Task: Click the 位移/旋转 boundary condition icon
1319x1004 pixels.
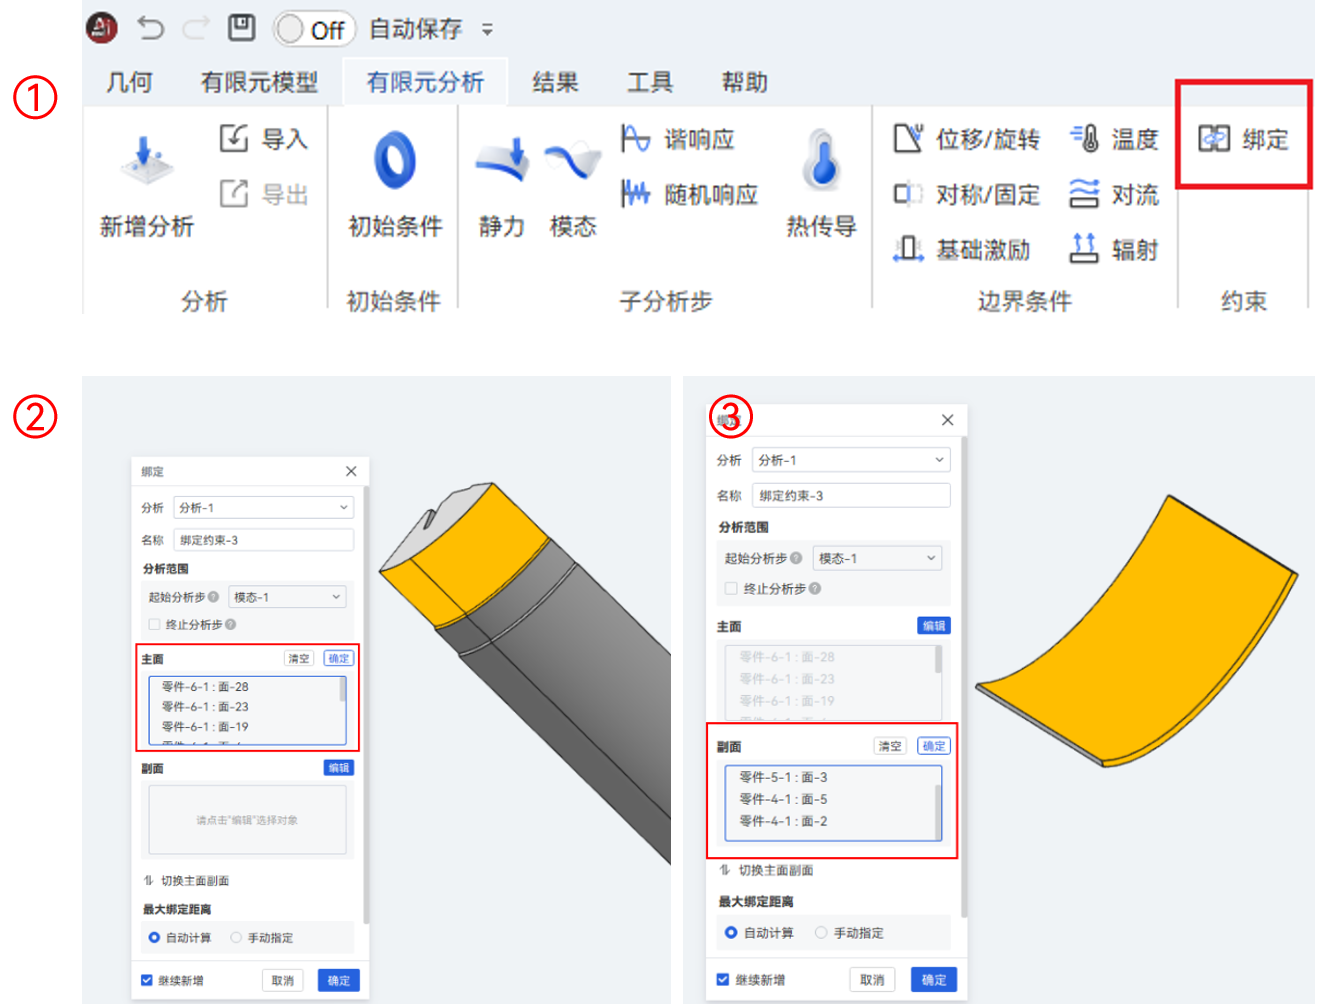Action: 908,138
